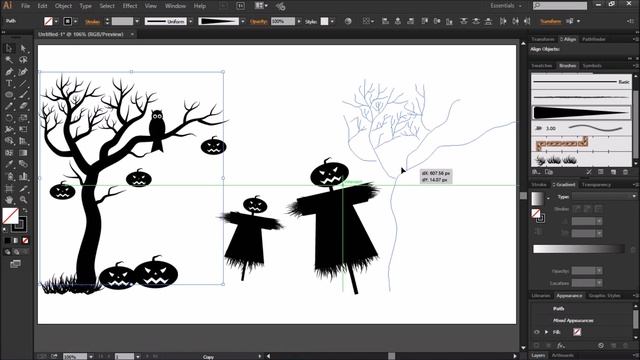Select the Scale tool

pyautogui.click(x=23, y=118)
